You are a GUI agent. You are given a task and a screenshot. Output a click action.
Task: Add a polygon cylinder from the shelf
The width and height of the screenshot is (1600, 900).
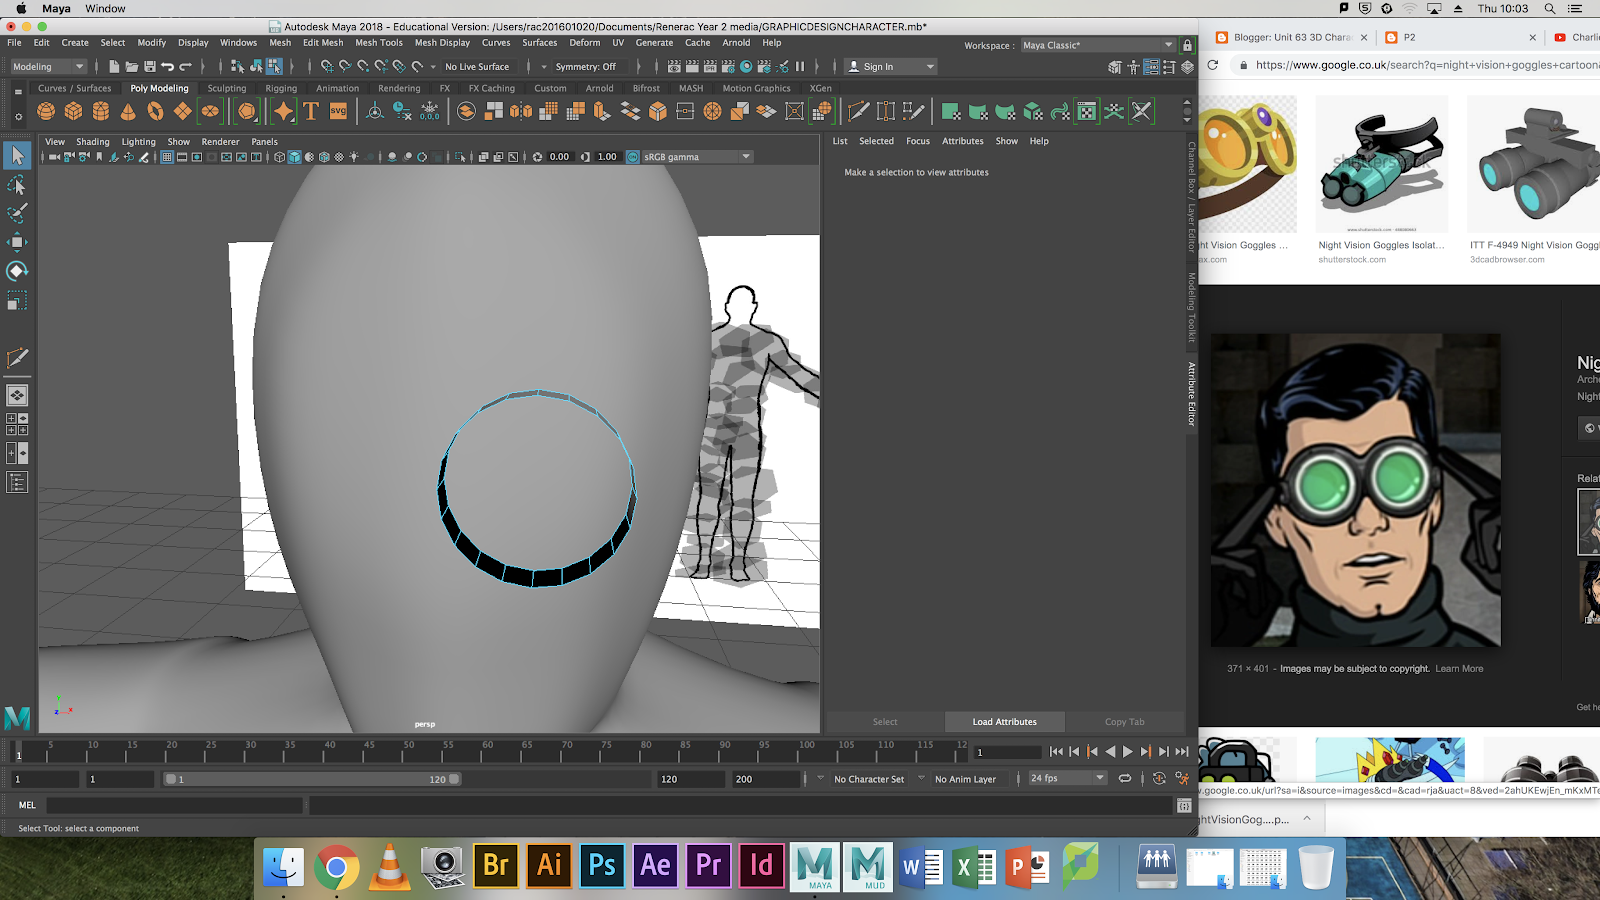point(101,112)
